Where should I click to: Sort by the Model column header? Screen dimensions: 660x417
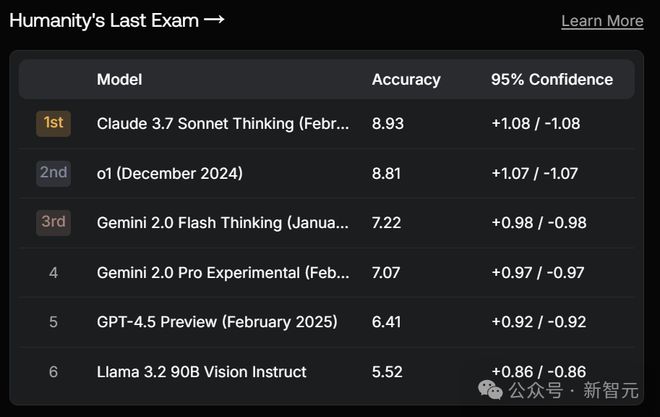(119, 79)
